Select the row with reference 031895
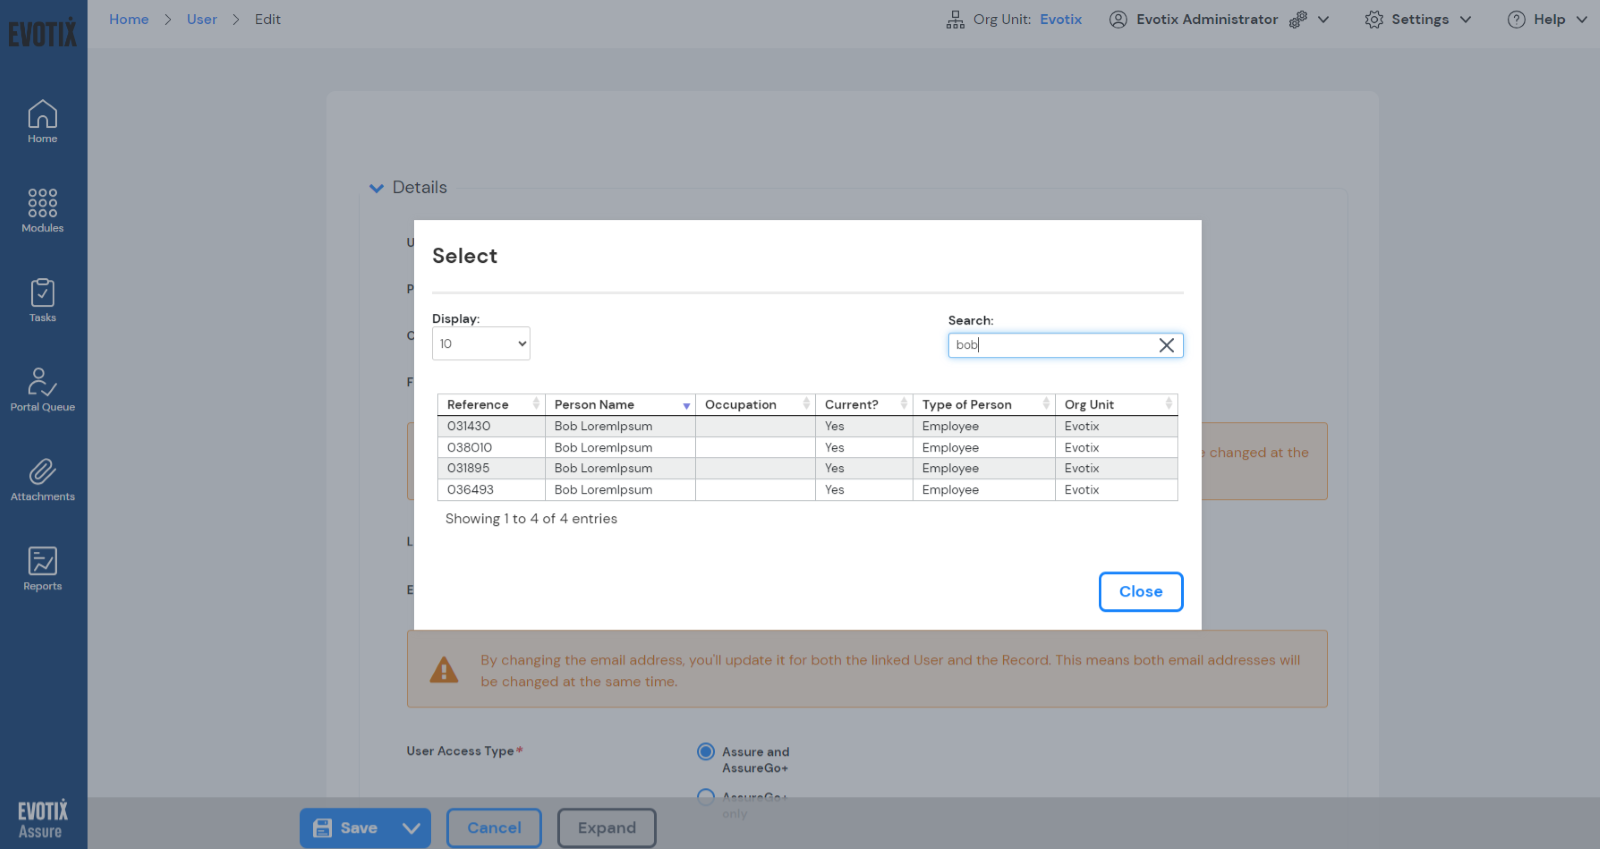Viewport: 1600px width, 849px height. tap(807, 468)
